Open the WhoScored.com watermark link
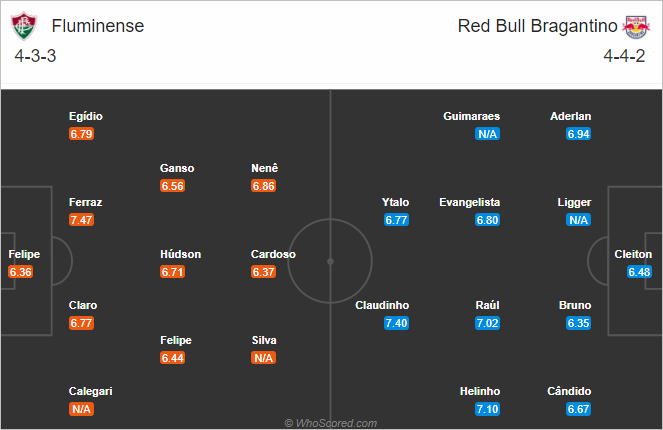The height and width of the screenshot is (430, 663). [x=331, y=423]
